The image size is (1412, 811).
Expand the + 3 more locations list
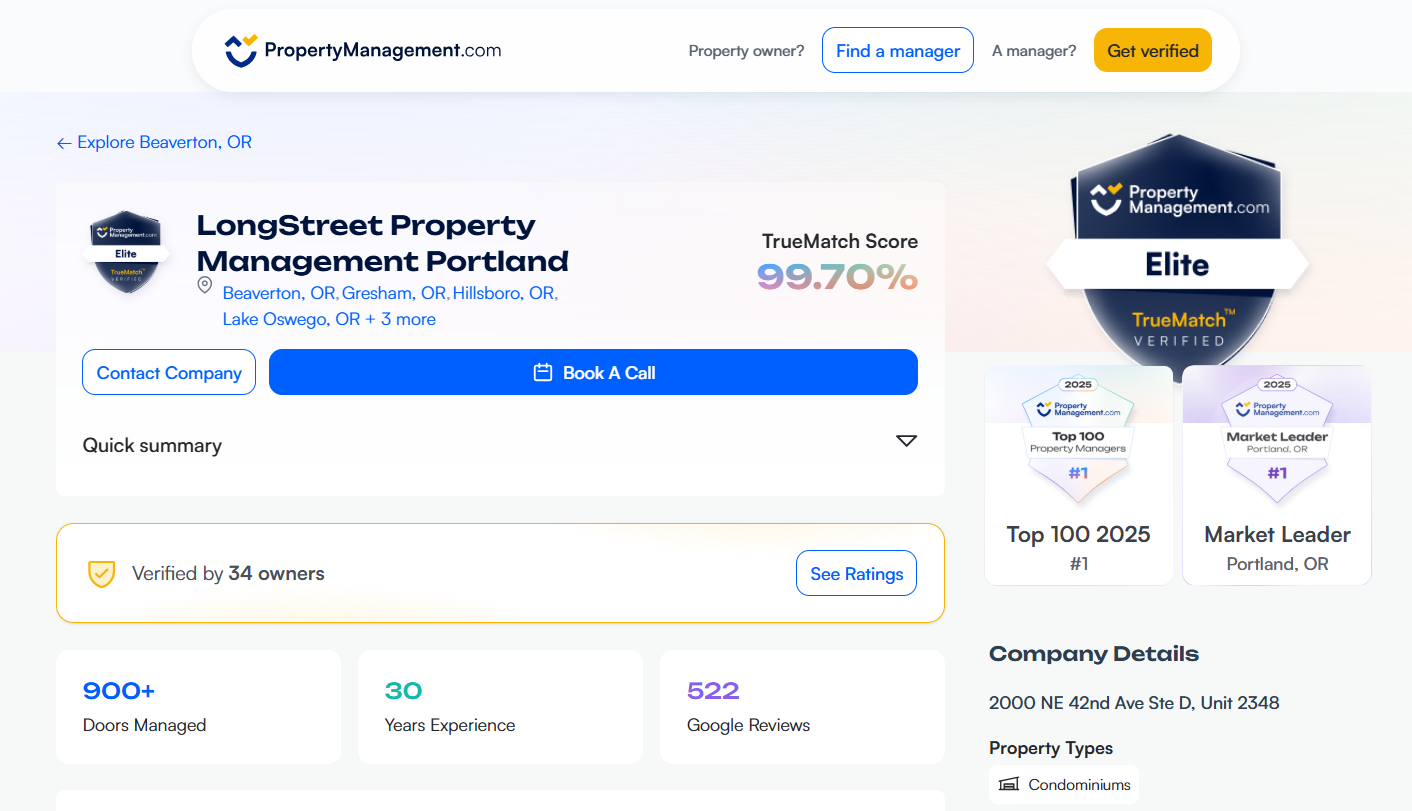400,318
